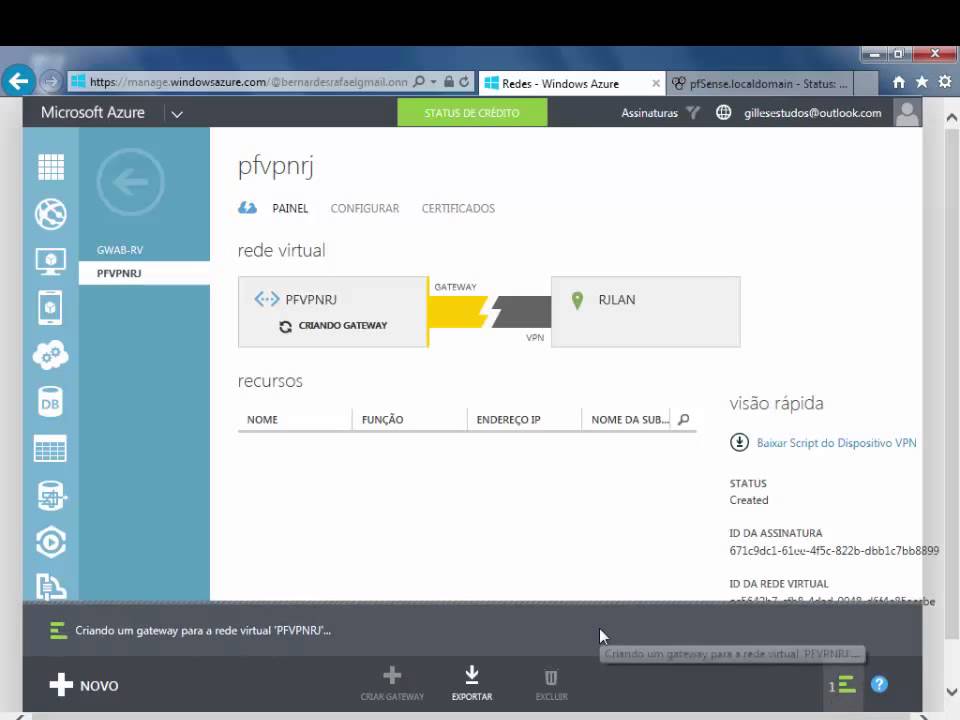Click the download icon beside Baixar Script
Image resolution: width=960 pixels, height=720 pixels.
(739, 442)
